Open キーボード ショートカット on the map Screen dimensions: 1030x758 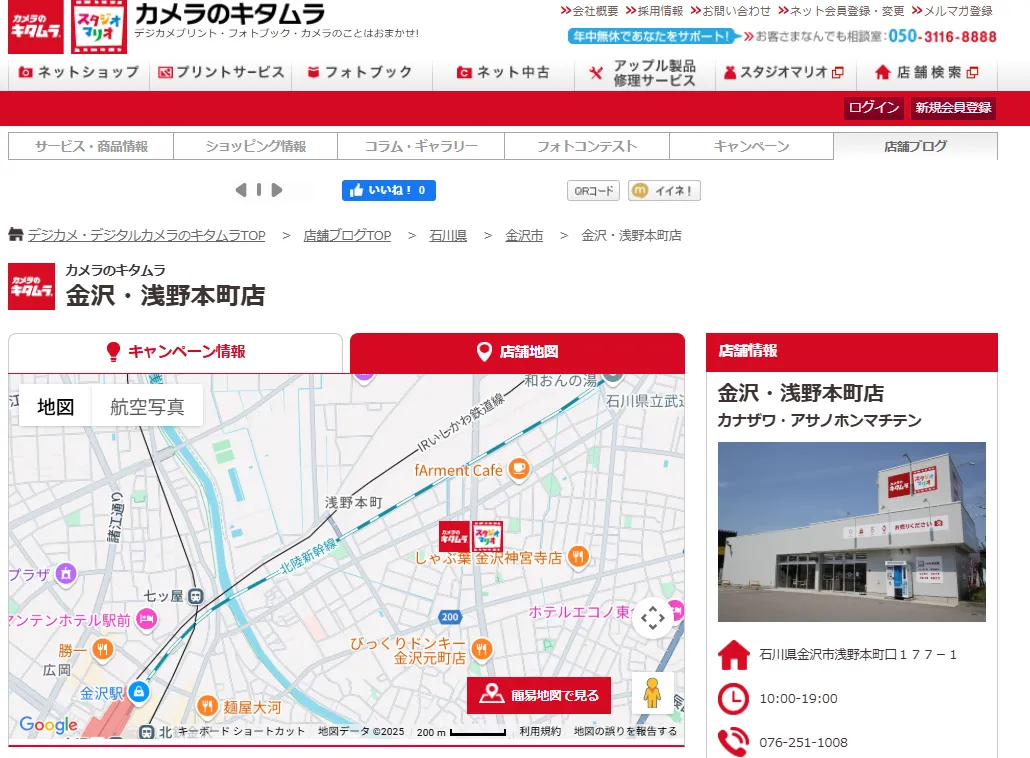[x=241, y=731]
